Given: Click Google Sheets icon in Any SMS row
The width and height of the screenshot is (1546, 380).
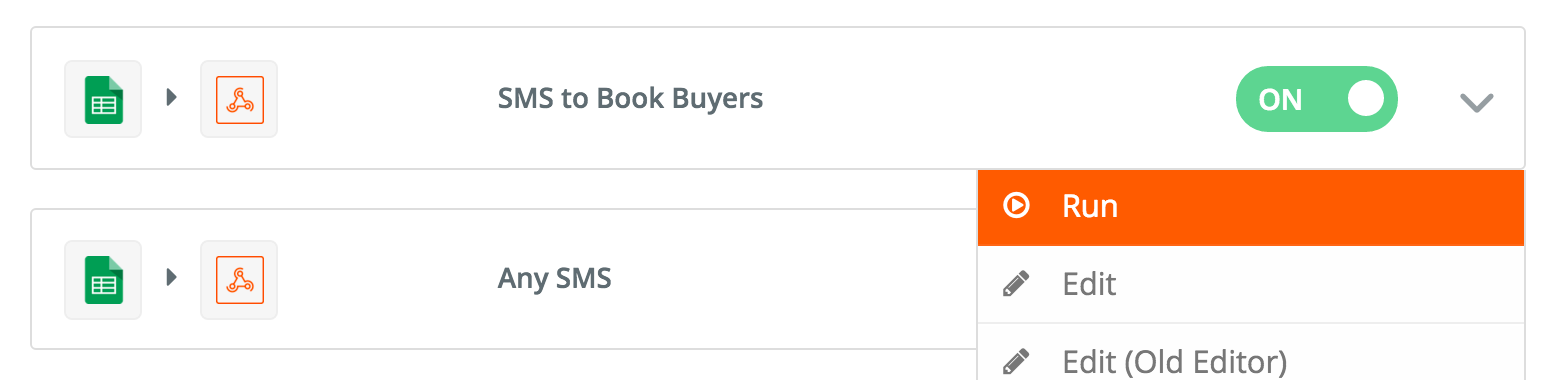Looking at the screenshot, I should tap(103, 279).
